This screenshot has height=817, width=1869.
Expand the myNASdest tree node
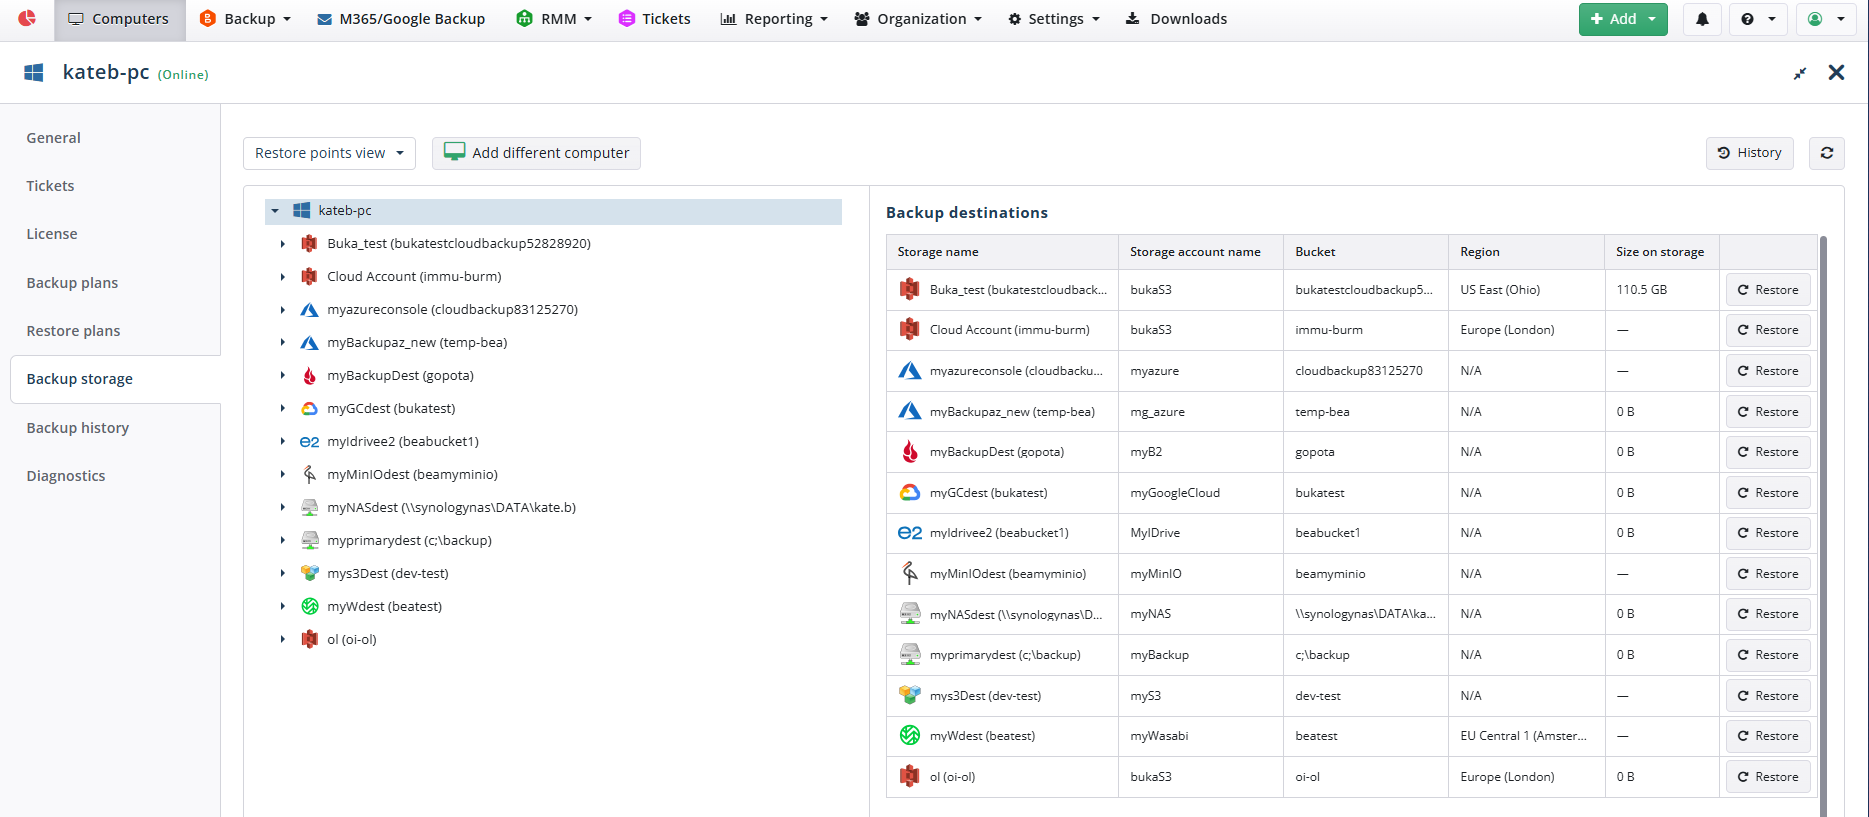point(282,508)
